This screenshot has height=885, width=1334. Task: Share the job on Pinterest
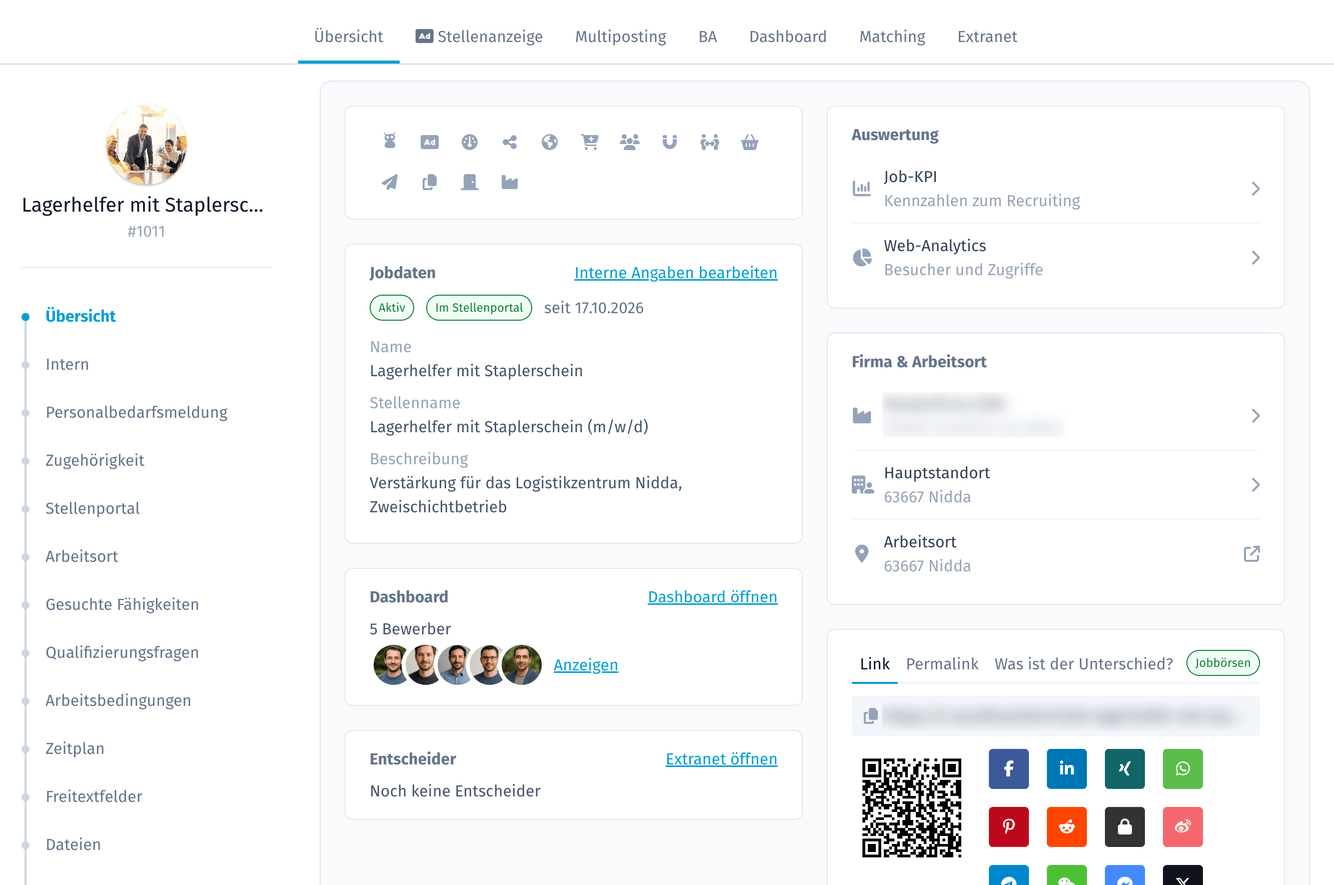(x=1009, y=827)
